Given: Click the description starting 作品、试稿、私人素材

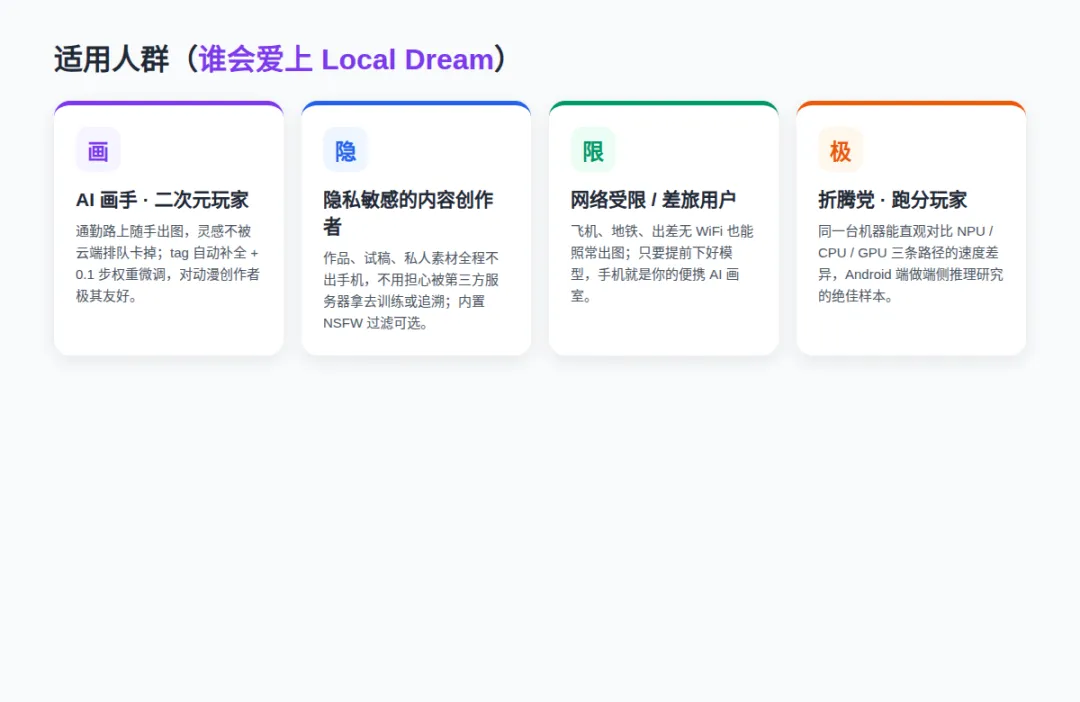Looking at the screenshot, I should [x=412, y=290].
